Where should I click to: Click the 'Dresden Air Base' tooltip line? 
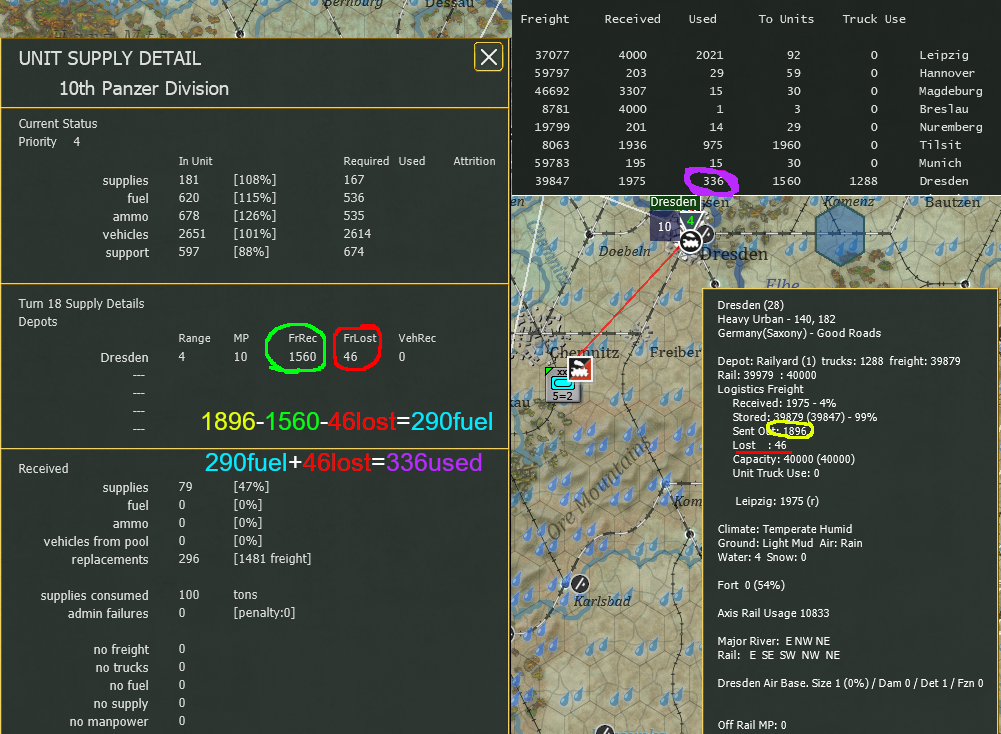pyautogui.click(x=850, y=683)
